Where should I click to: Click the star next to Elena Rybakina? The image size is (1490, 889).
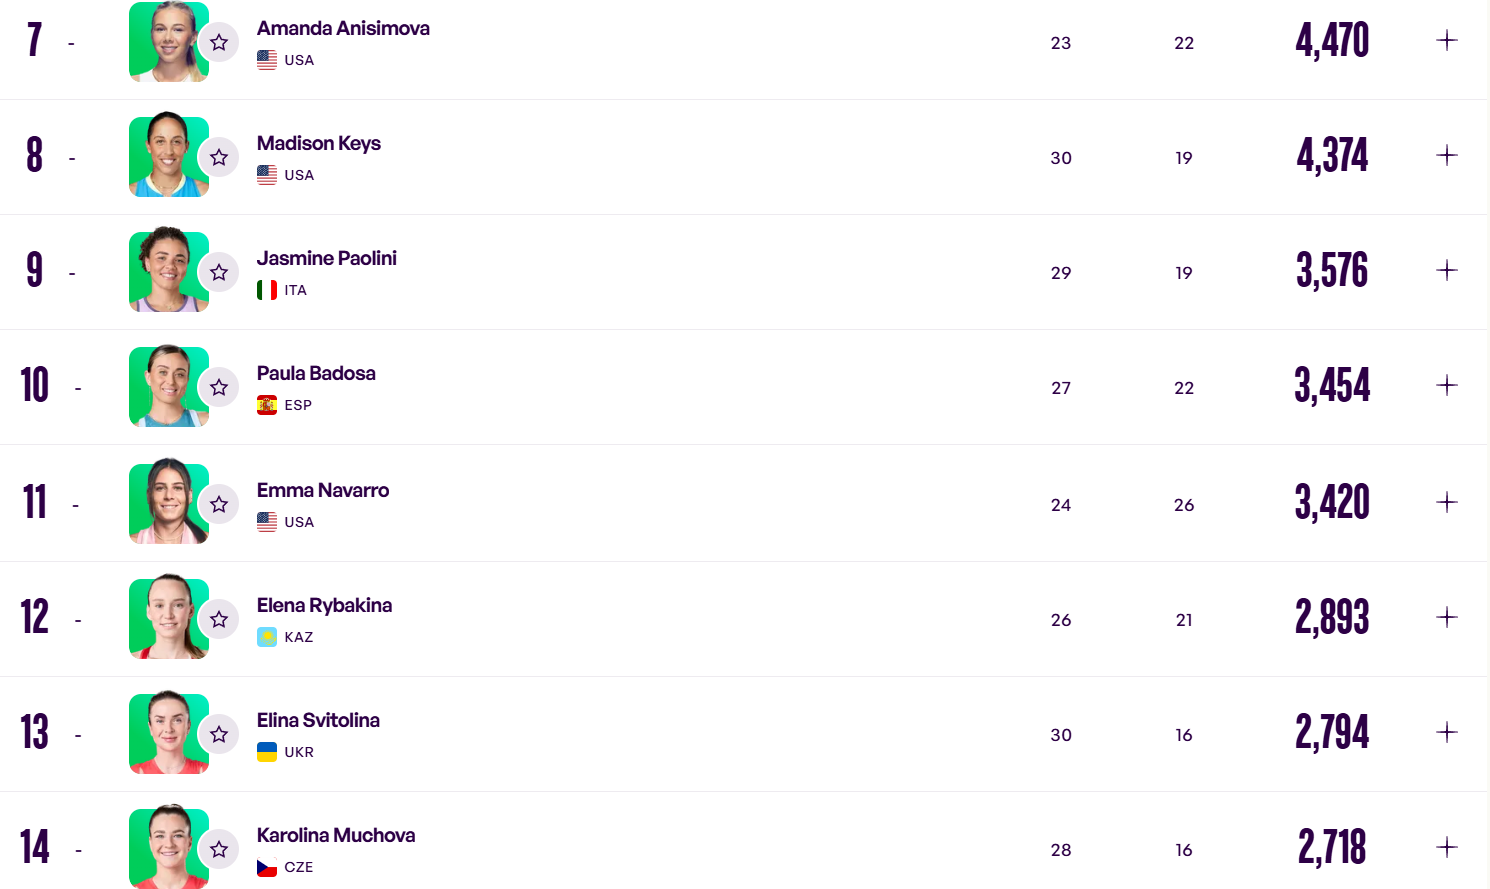[x=219, y=619]
